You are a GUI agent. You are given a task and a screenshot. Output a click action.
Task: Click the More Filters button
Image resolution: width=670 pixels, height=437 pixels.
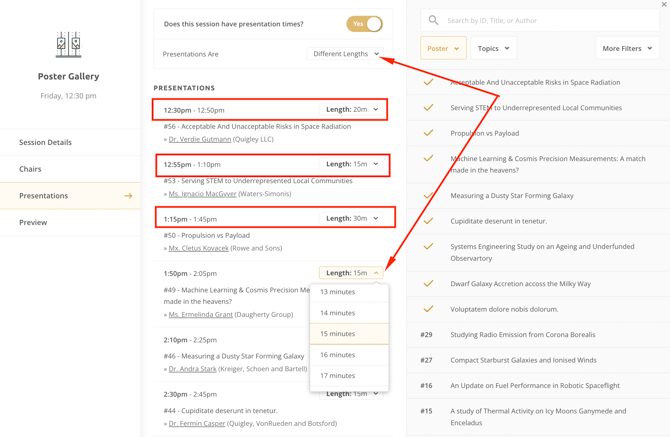click(627, 48)
